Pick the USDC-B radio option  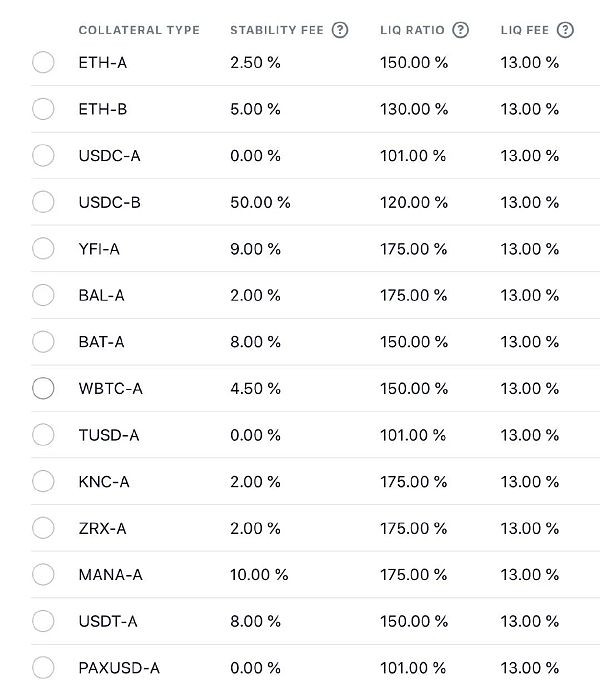pyautogui.click(x=43, y=202)
